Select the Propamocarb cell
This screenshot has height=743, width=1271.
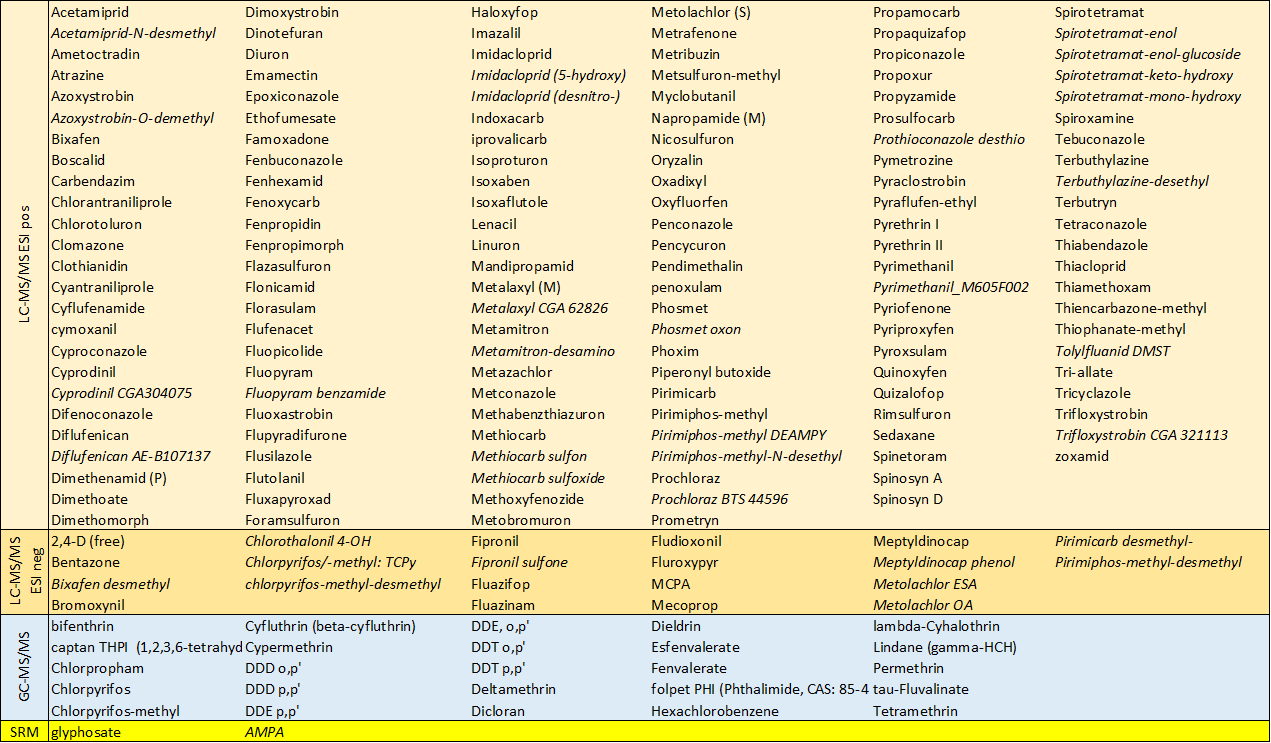point(914,13)
